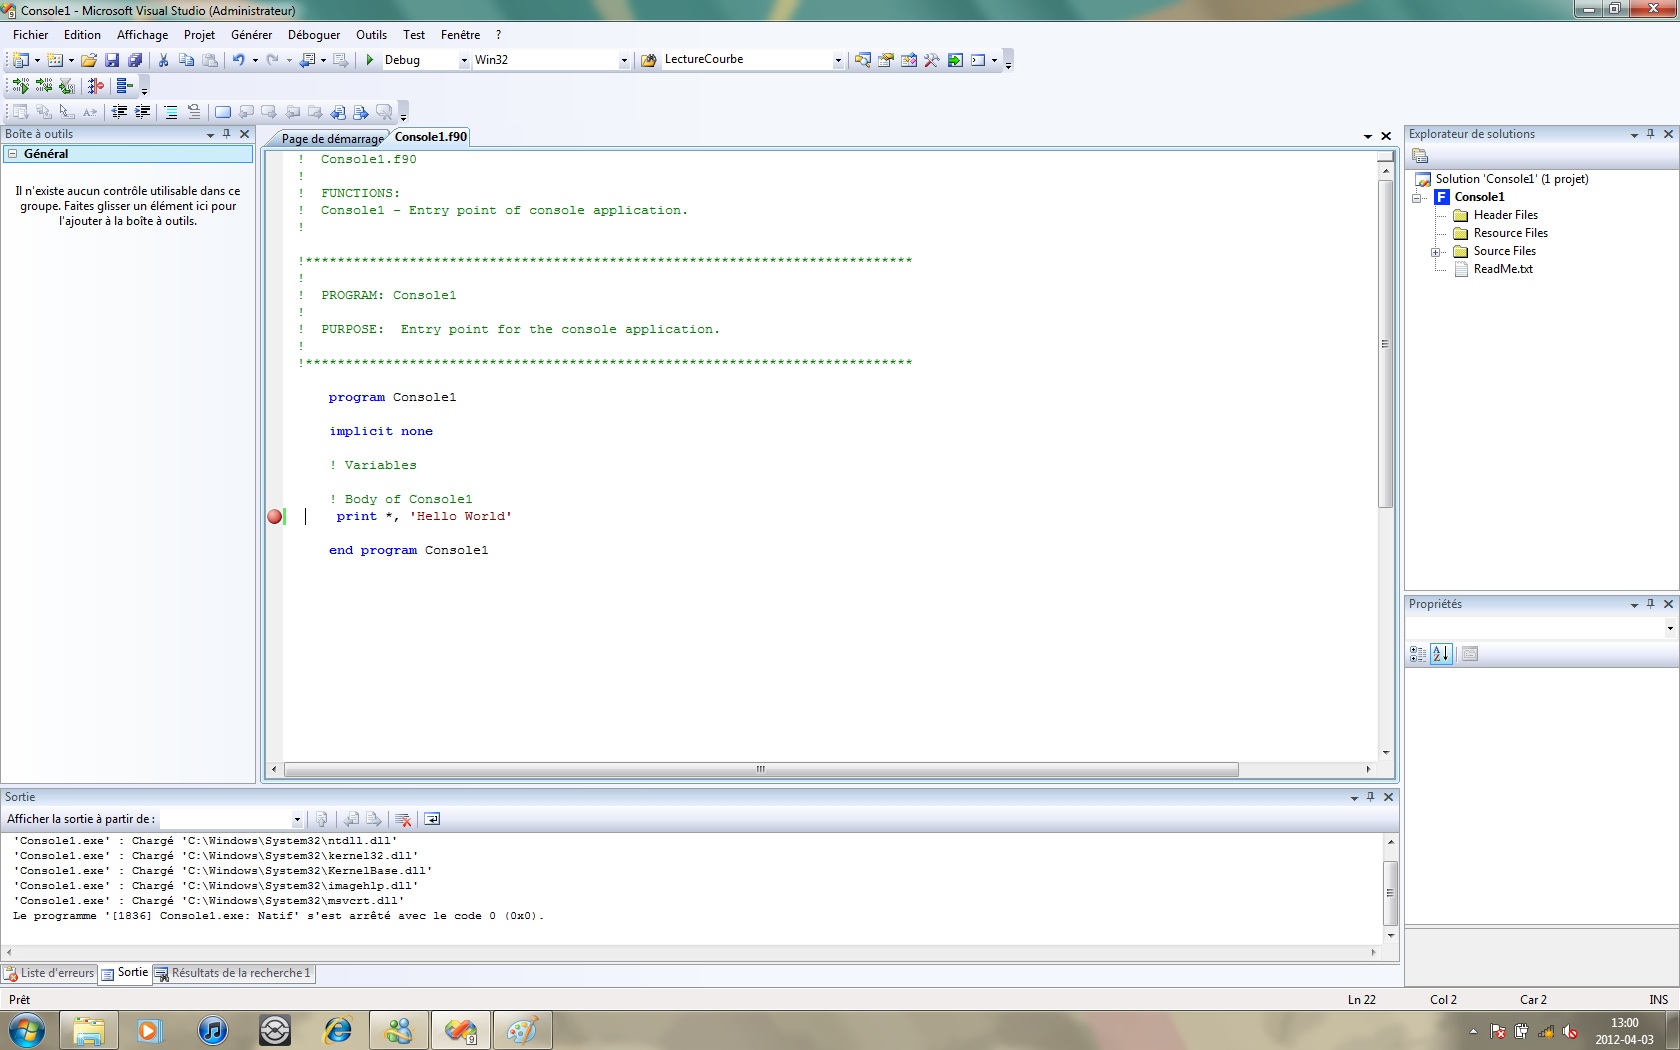
Task: Toggle auto-hide pin on Boîte à outils
Action: [x=227, y=134]
